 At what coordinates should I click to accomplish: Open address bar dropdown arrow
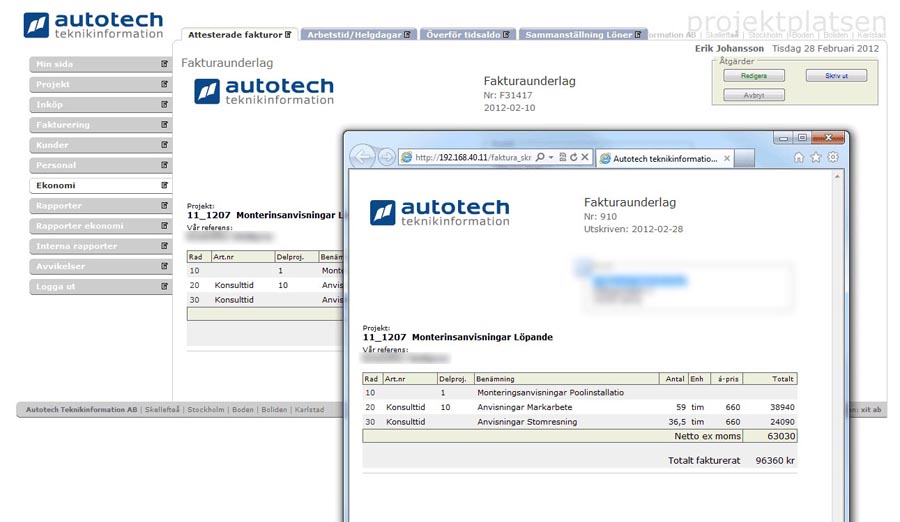coord(551,157)
